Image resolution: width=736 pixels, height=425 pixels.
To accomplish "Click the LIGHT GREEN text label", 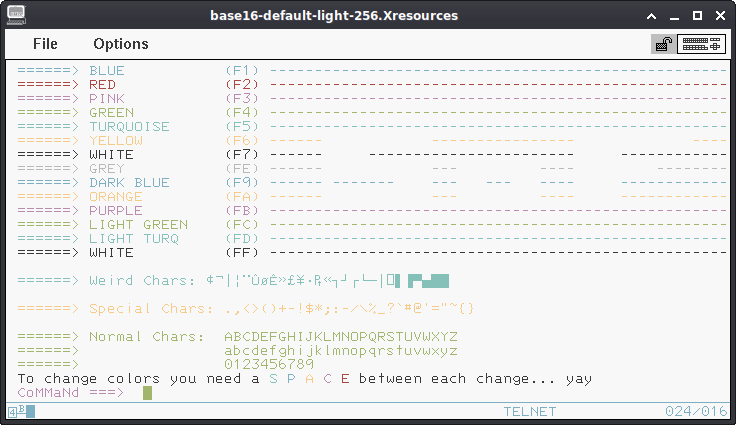I will 138,224.
